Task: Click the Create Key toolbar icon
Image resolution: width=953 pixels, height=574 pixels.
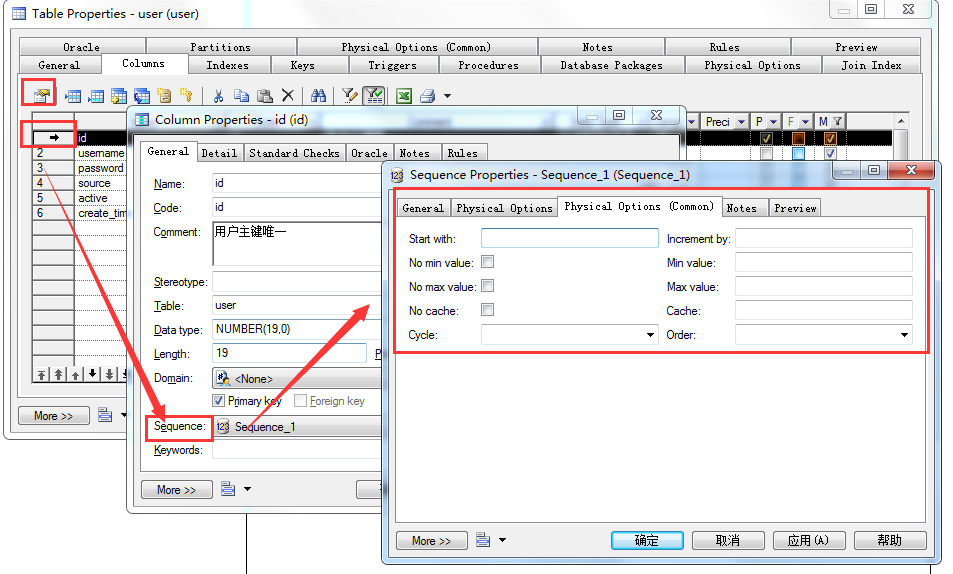Action: pos(187,95)
